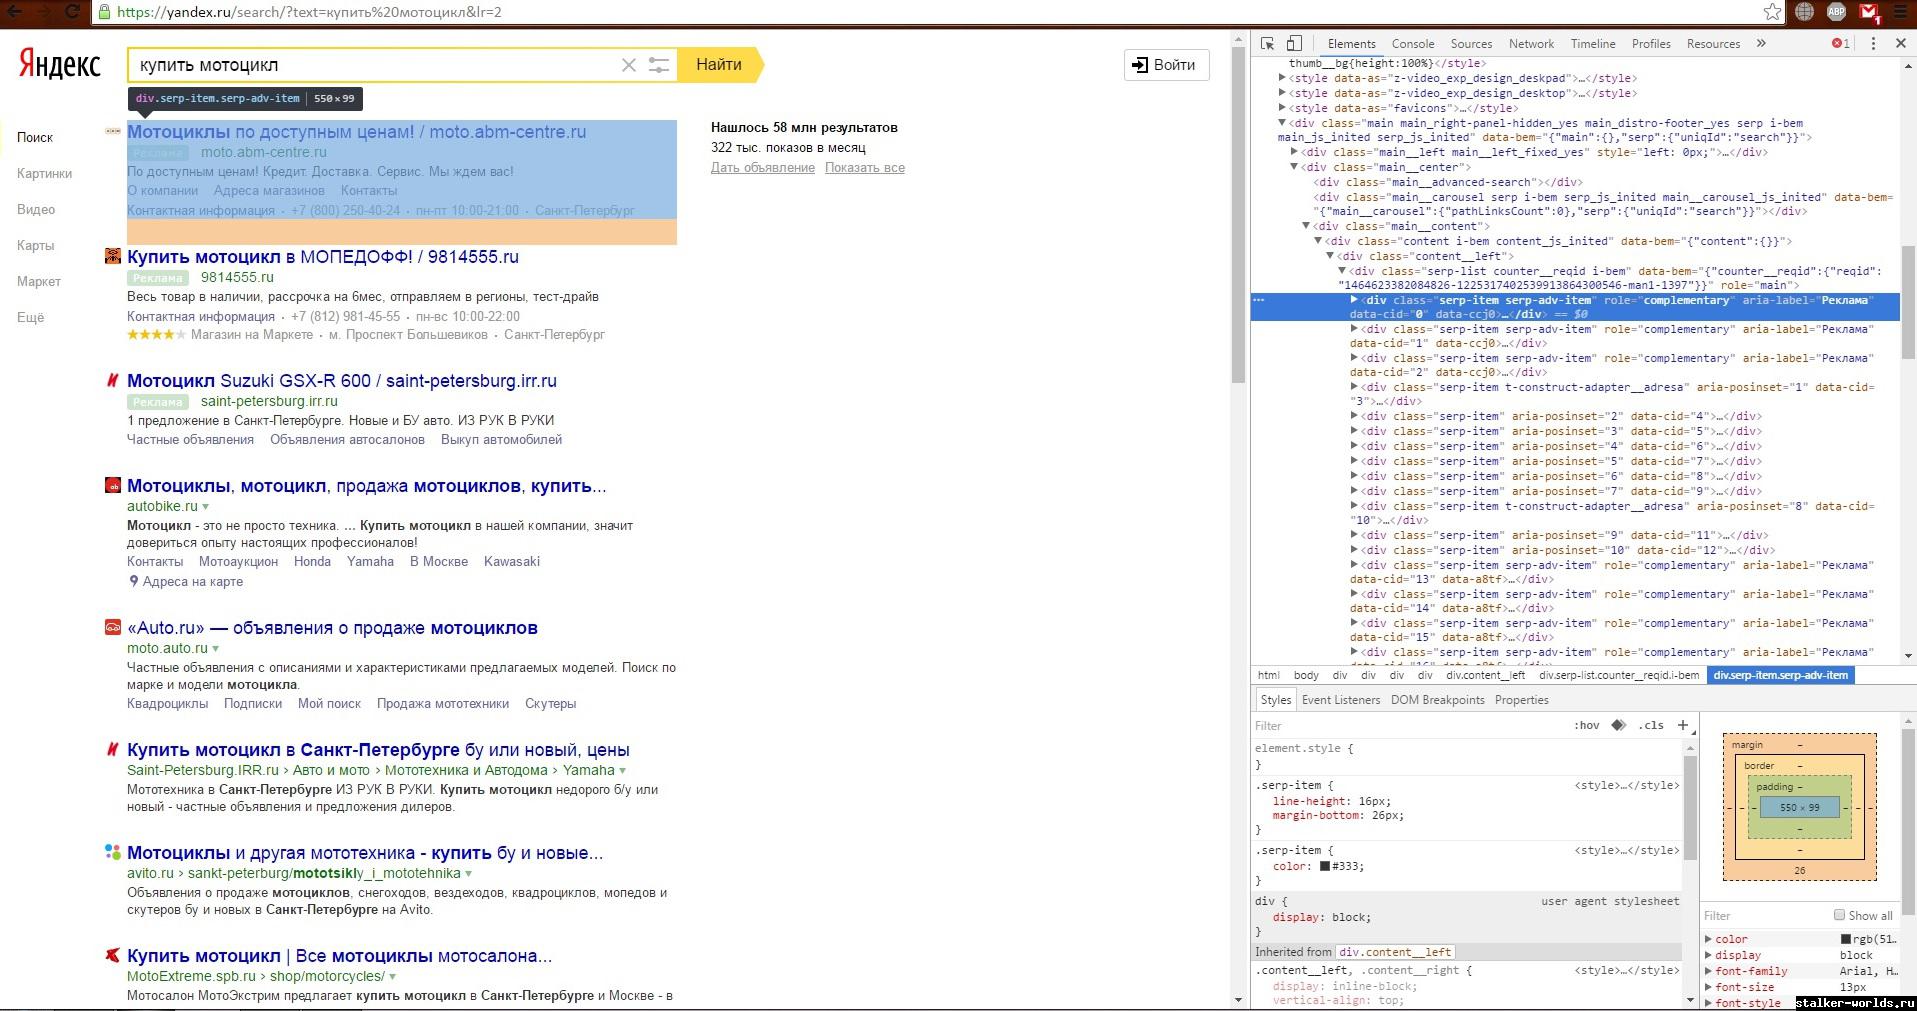Collapse the div class="main__content" node
This screenshot has width=1917, height=1011.
1306,226
